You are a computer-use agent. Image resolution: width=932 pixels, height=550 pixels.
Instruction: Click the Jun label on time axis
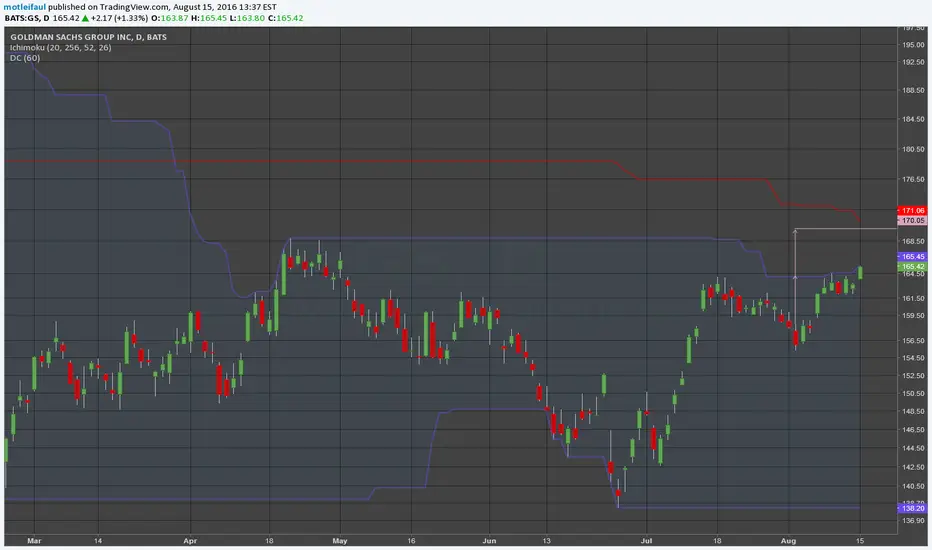tap(489, 541)
